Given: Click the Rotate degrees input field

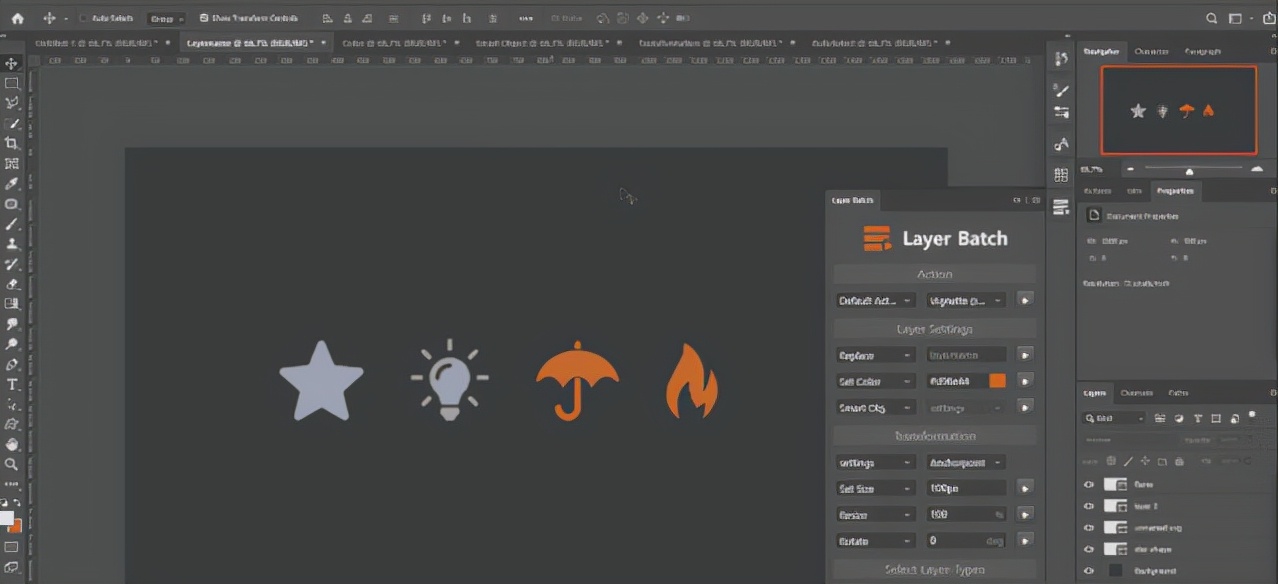Looking at the screenshot, I should coord(965,540).
